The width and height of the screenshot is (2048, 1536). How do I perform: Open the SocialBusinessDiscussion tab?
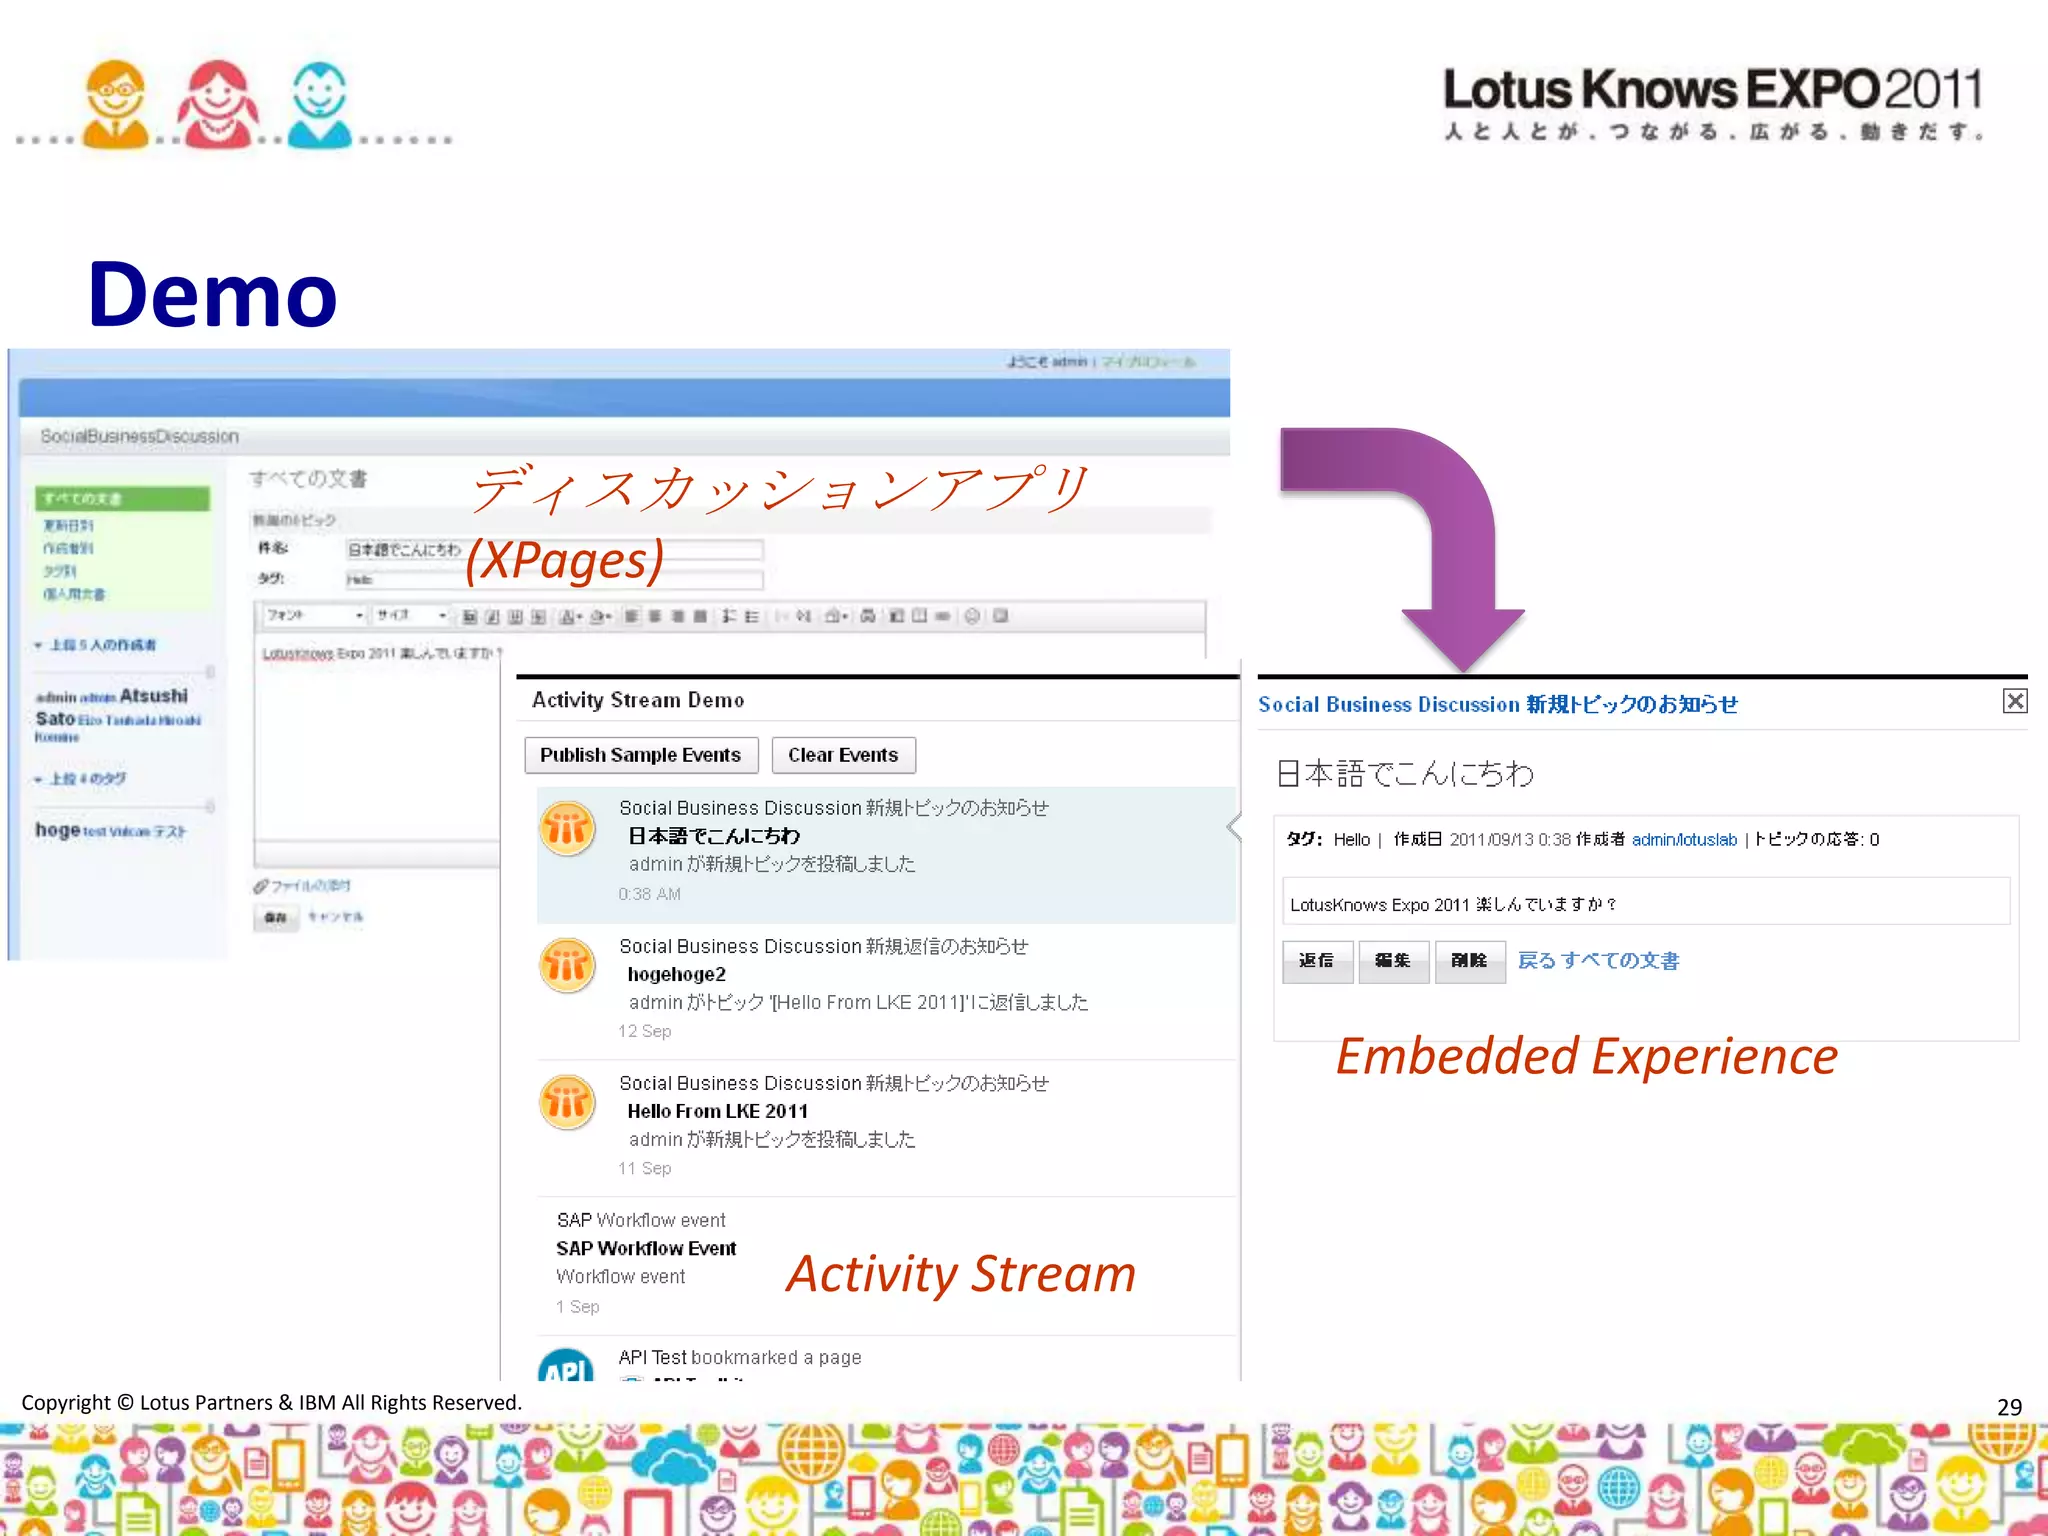pyautogui.click(x=140, y=437)
